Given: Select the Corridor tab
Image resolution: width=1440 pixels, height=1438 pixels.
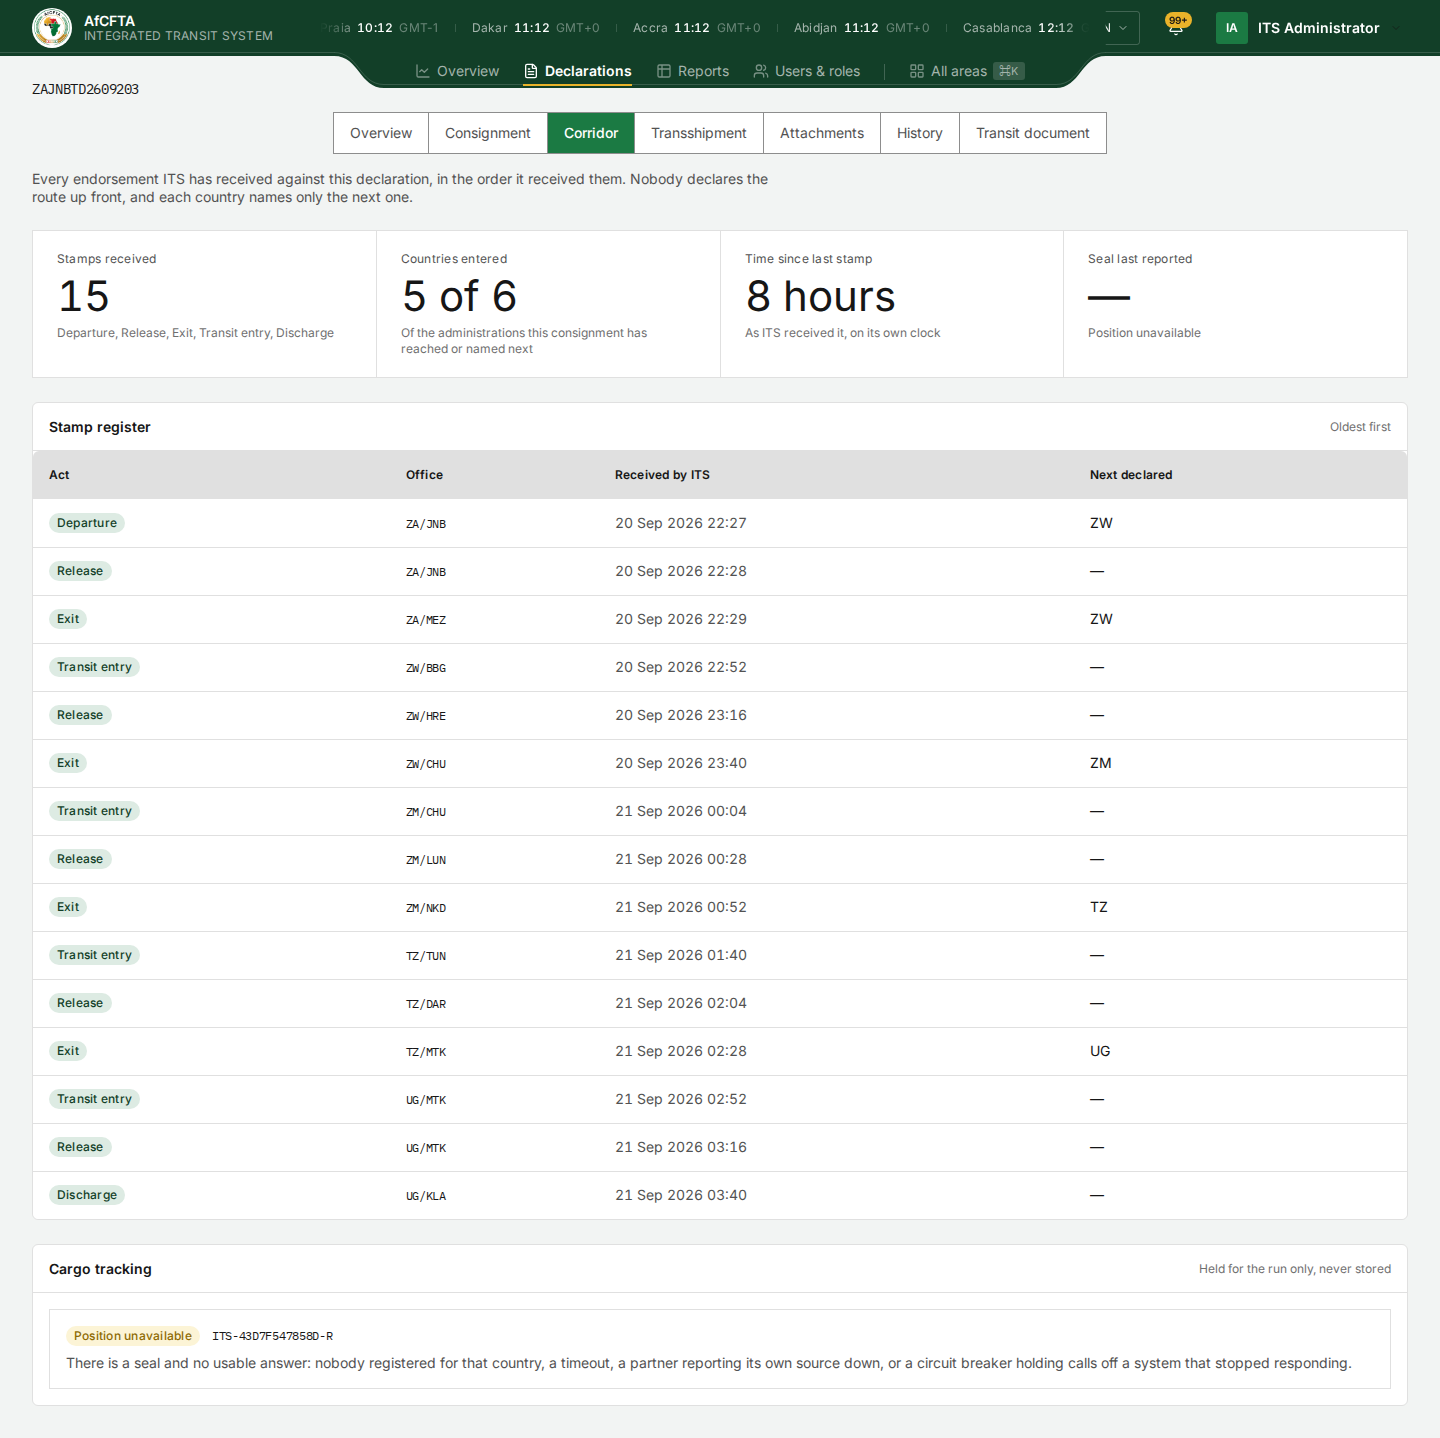Looking at the screenshot, I should click(591, 133).
